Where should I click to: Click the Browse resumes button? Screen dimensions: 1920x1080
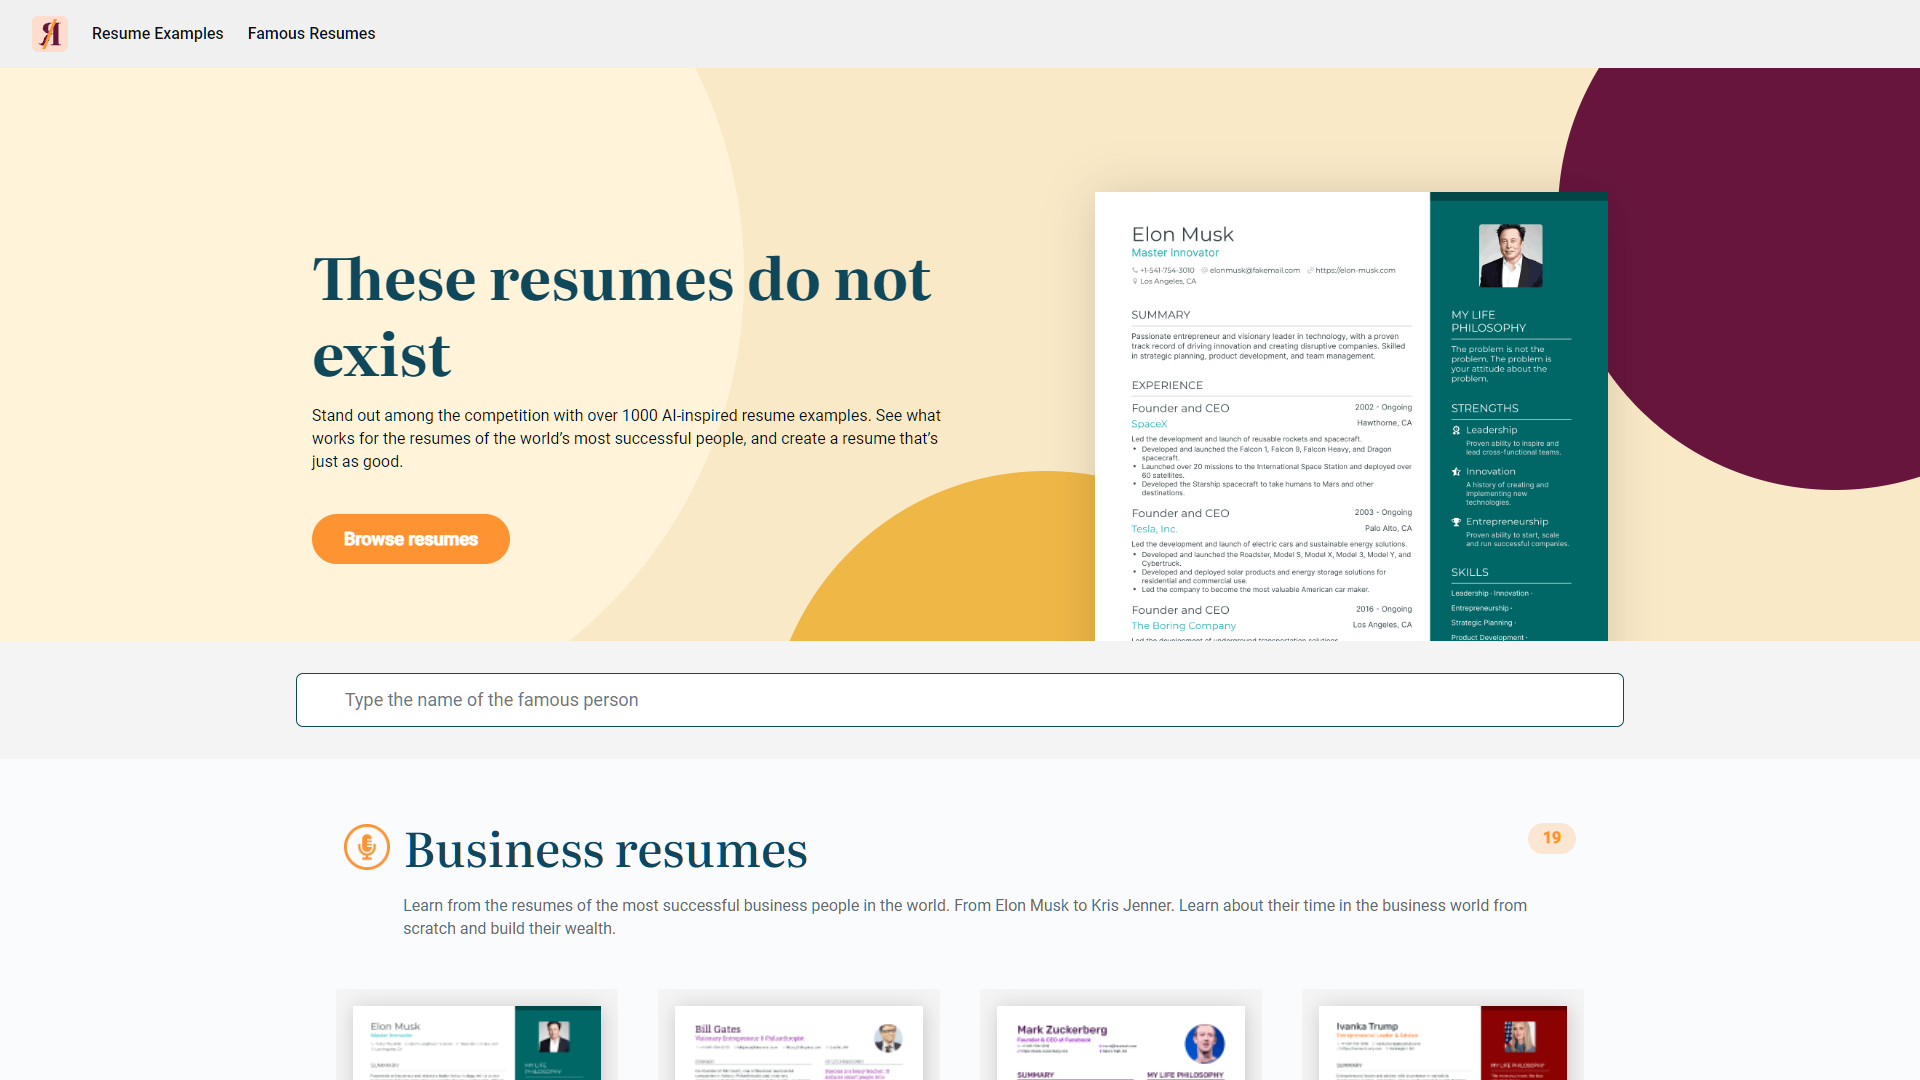pyautogui.click(x=410, y=538)
